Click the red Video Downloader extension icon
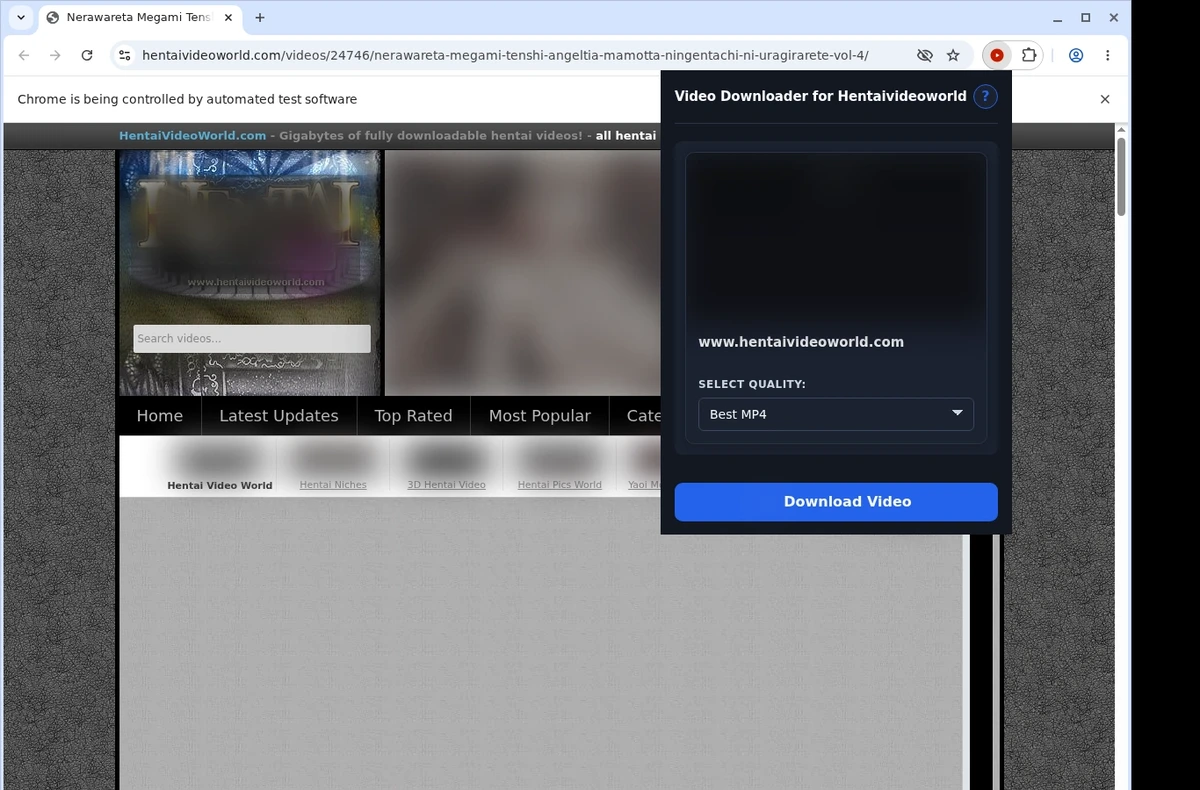This screenshot has height=790, width=1200. click(x=997, y=56)
